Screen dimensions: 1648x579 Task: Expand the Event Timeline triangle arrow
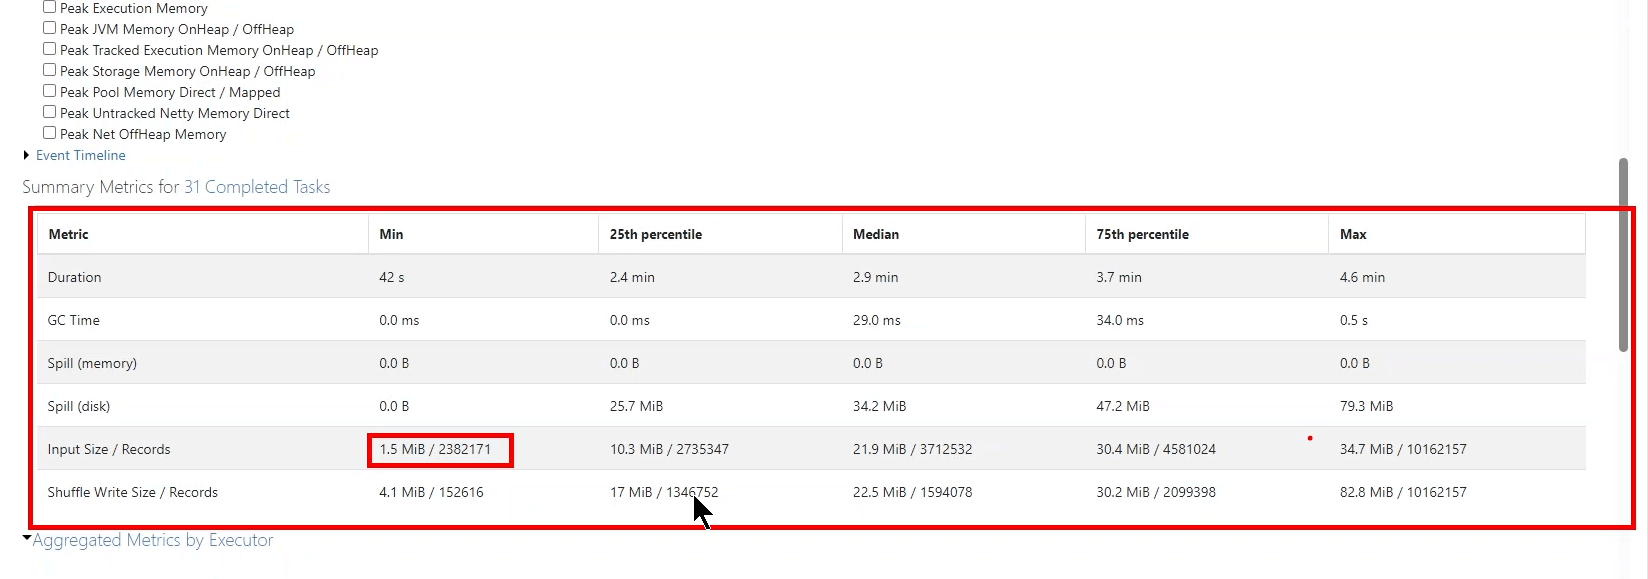pyautogui.click(x=26, y=155)
